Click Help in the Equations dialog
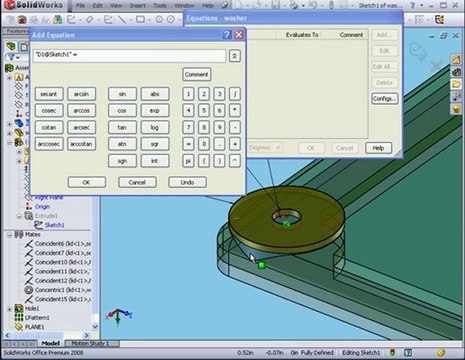Screen dimensions: 465x360 378,148
